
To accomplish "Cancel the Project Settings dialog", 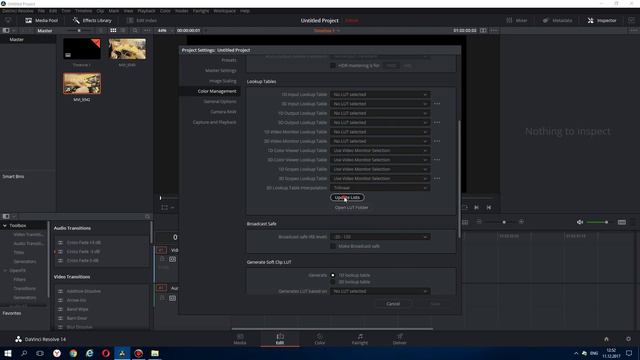I will (393, 304).
